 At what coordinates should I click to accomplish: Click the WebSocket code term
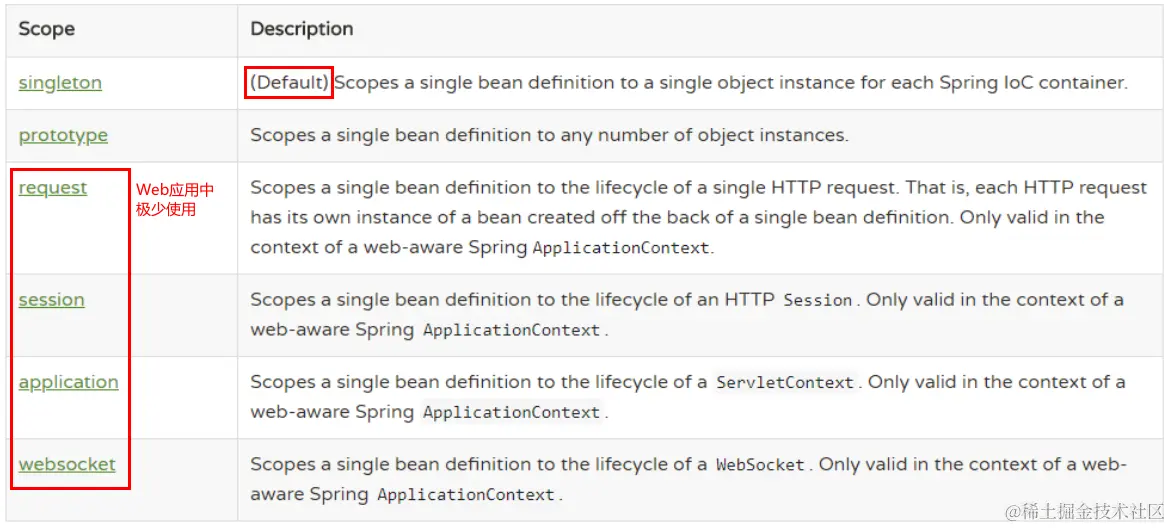(x=760, y=464)
